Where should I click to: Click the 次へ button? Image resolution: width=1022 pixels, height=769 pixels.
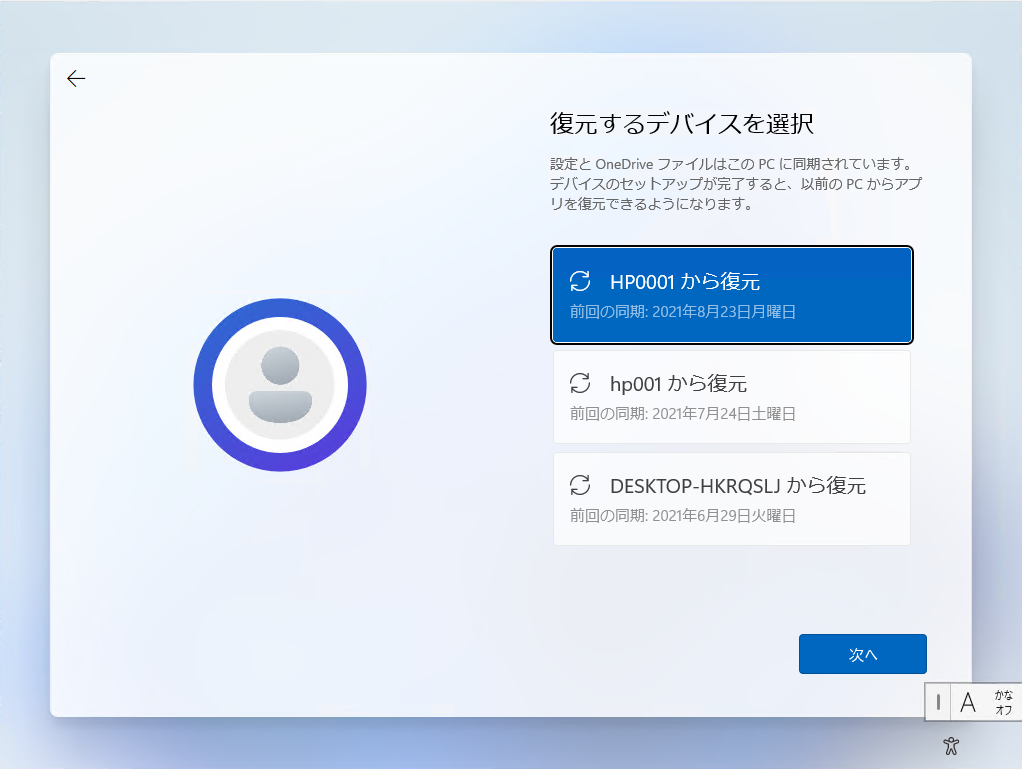click(x=862, y=654)
